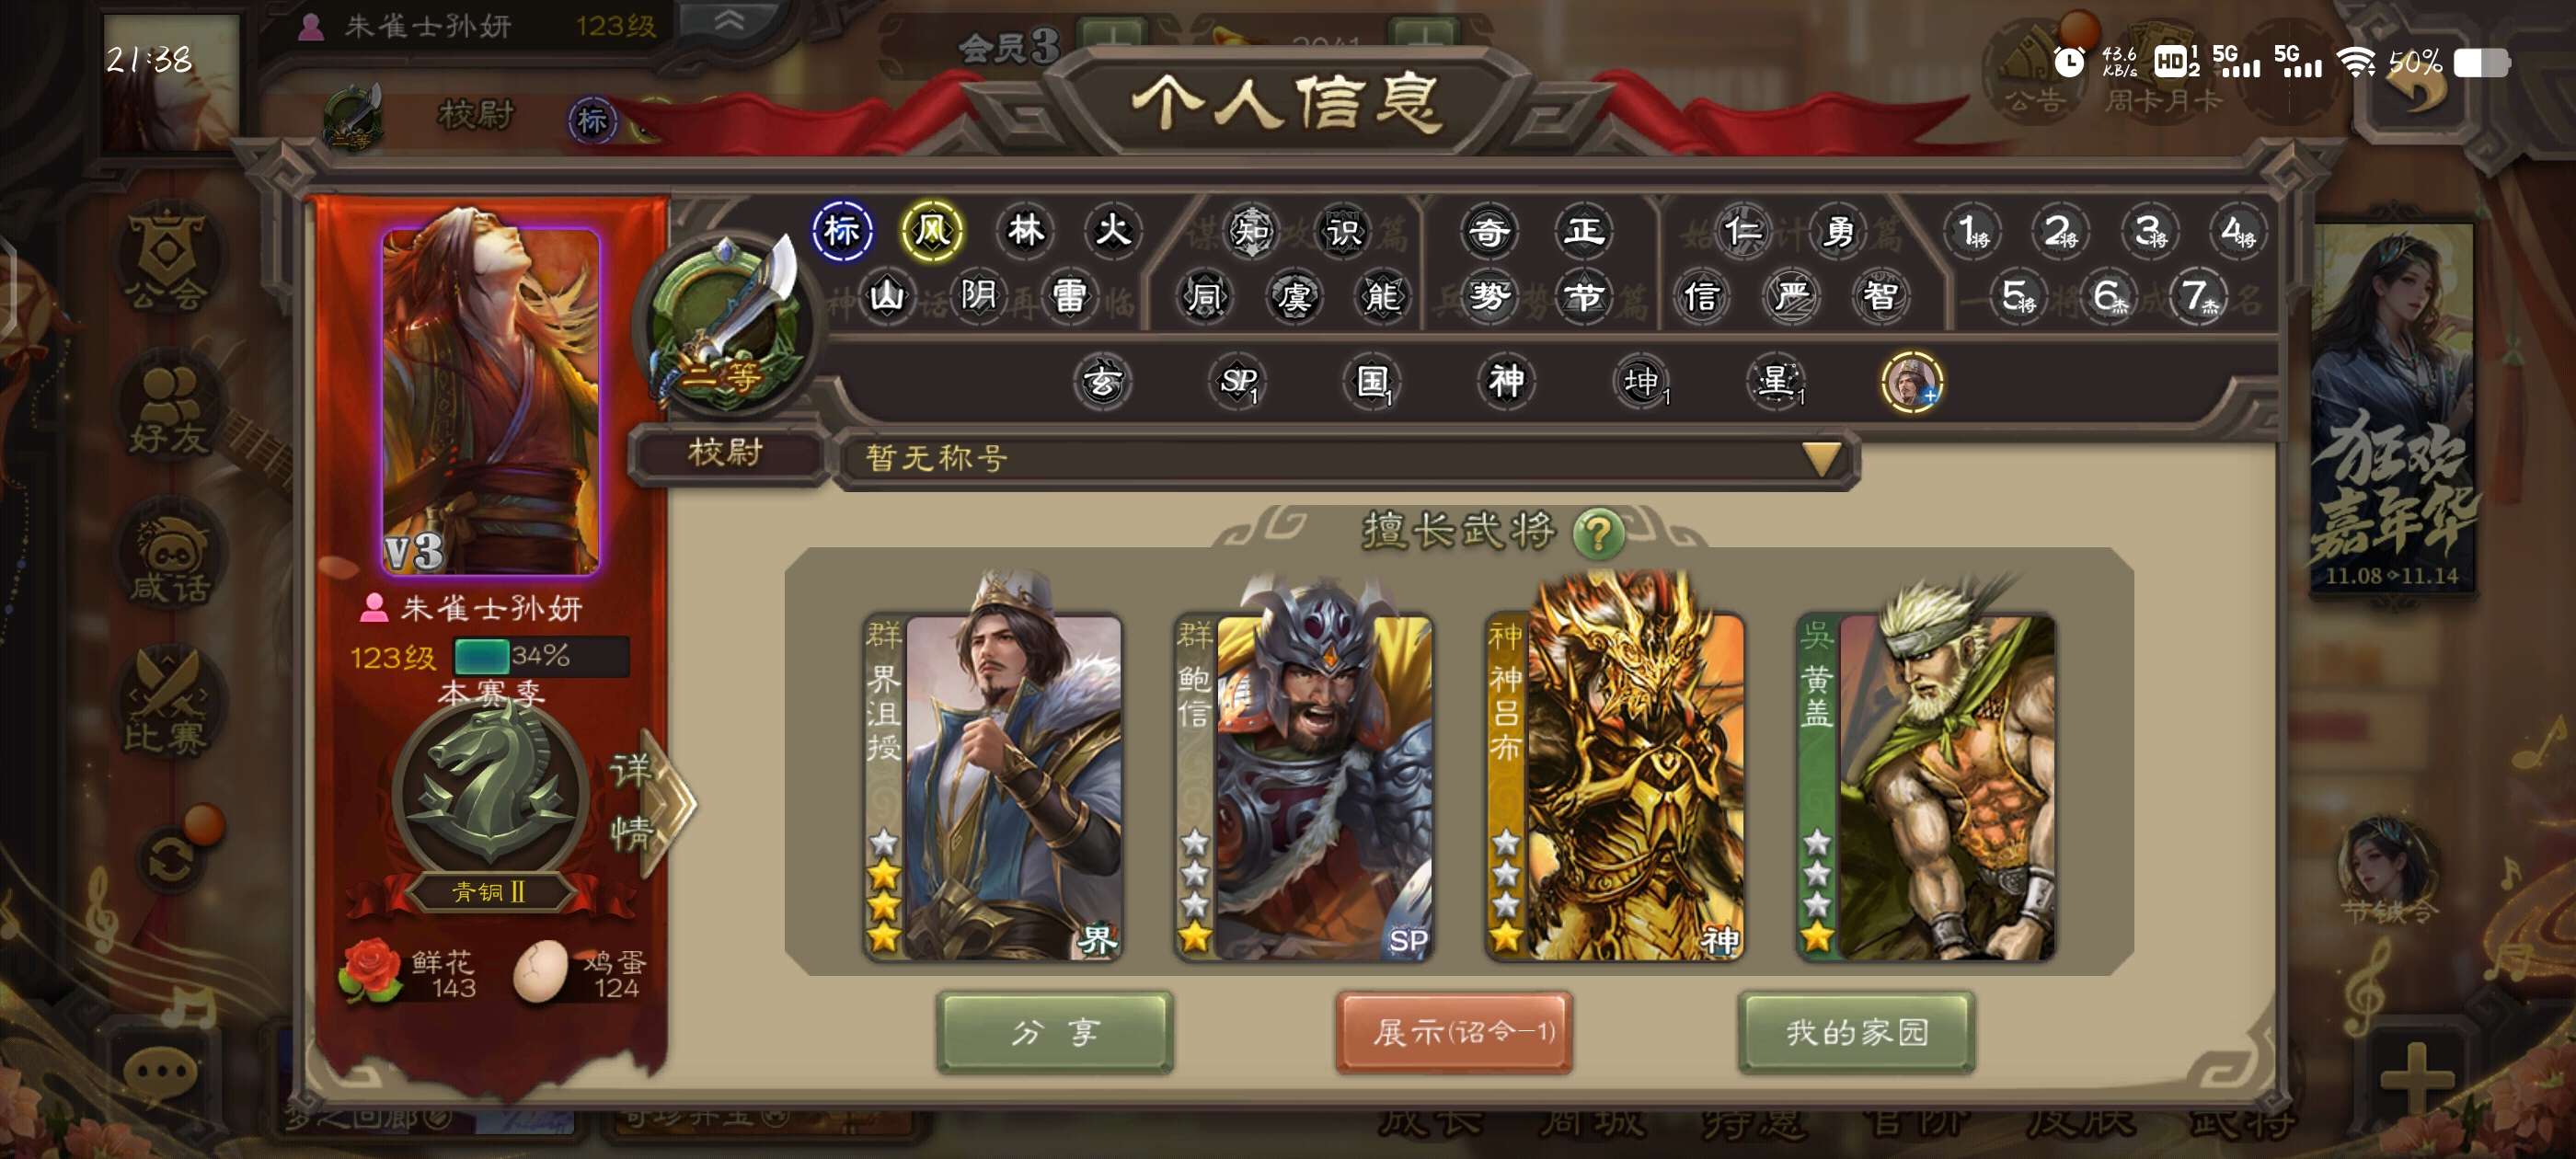2576x1159 pixels.
Task: Tap the rose 鲜花 flower icon
Action: [x=370, y=969]
